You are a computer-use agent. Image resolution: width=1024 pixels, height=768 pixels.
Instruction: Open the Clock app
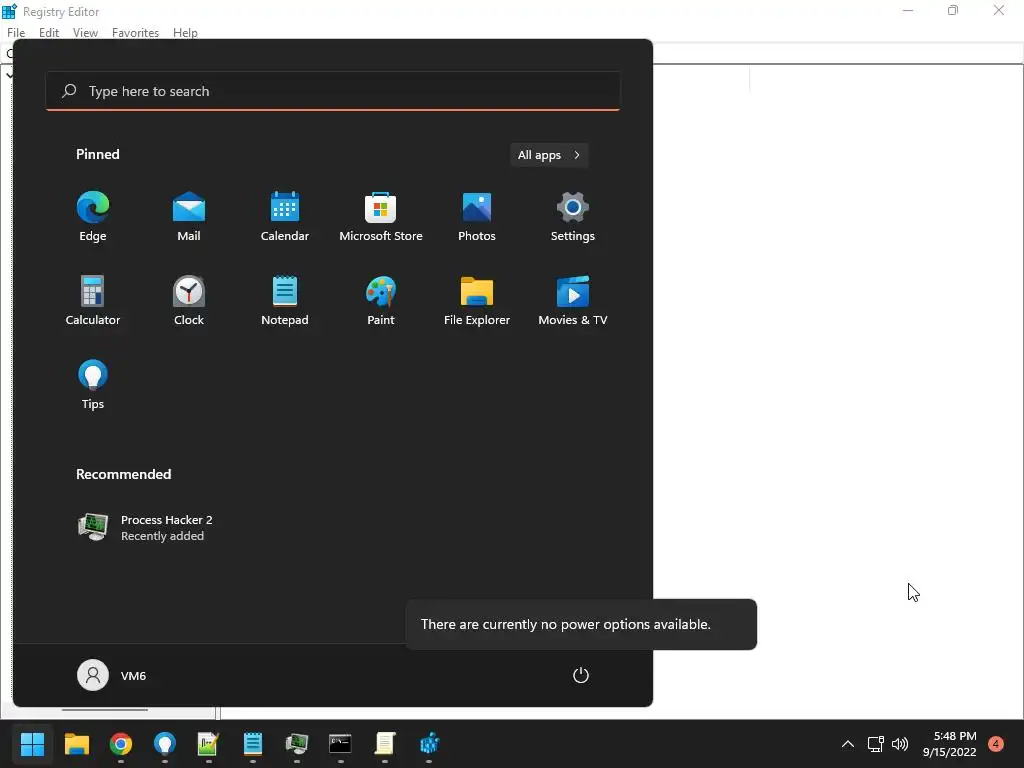189,301
